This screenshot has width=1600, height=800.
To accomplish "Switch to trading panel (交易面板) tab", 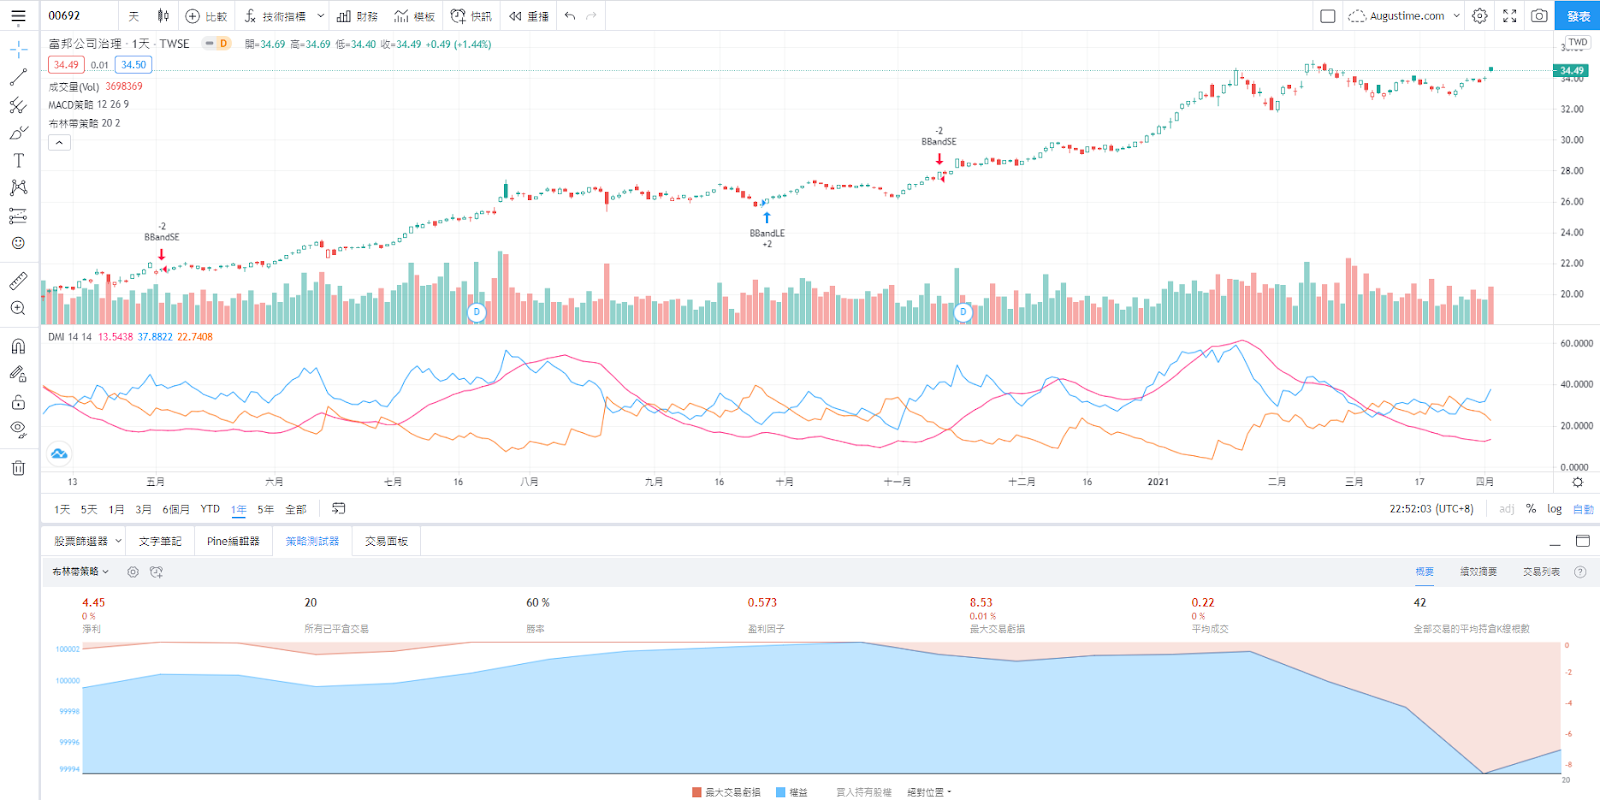I will [x=386, y=541].
